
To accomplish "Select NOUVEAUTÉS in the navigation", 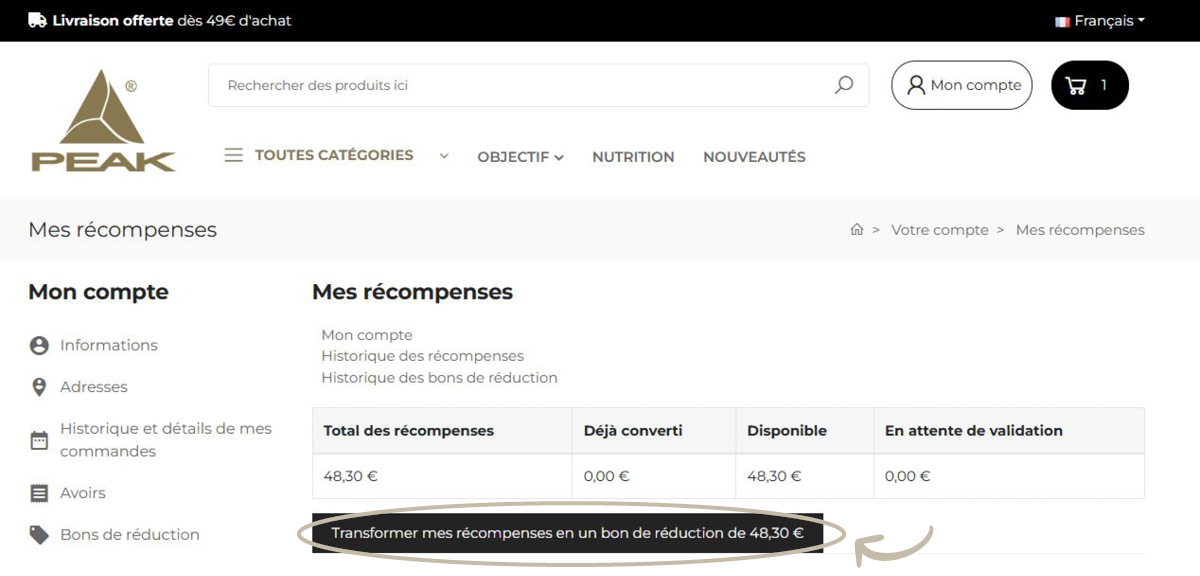I will point(753,156).
